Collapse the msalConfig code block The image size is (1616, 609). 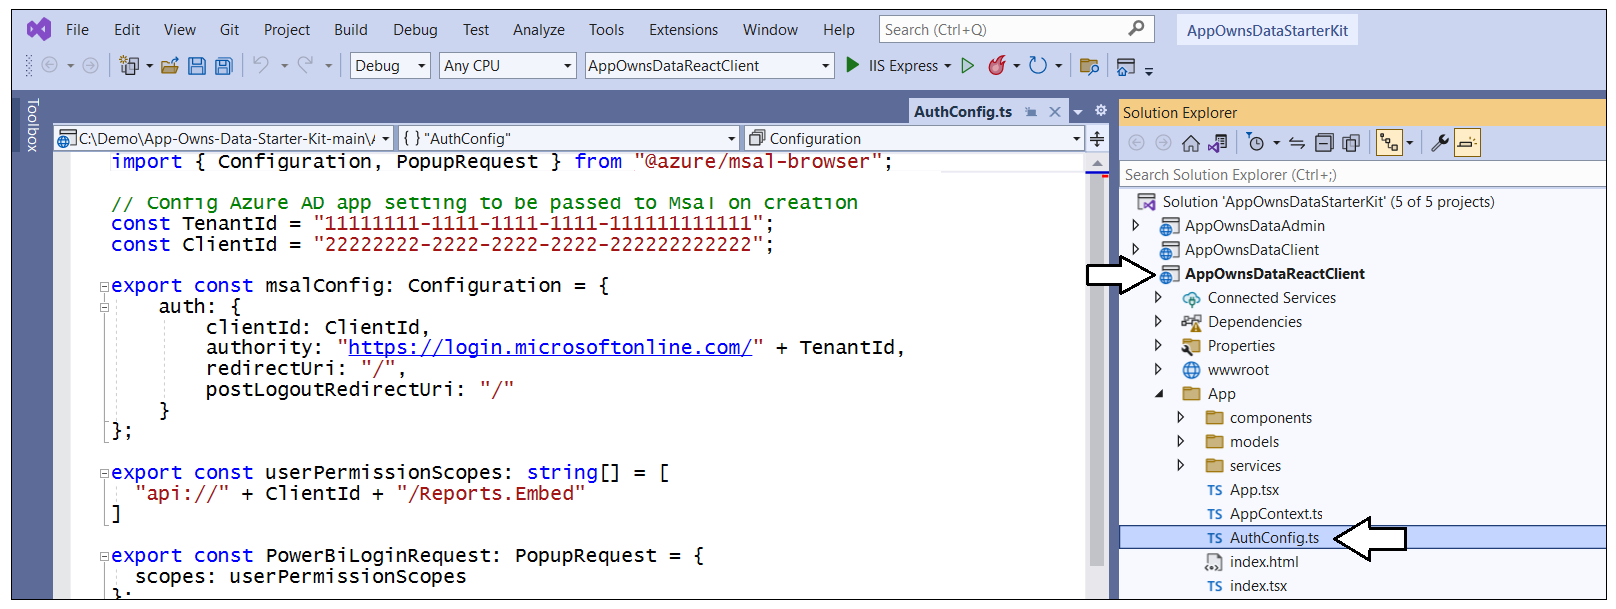point(104,287)
